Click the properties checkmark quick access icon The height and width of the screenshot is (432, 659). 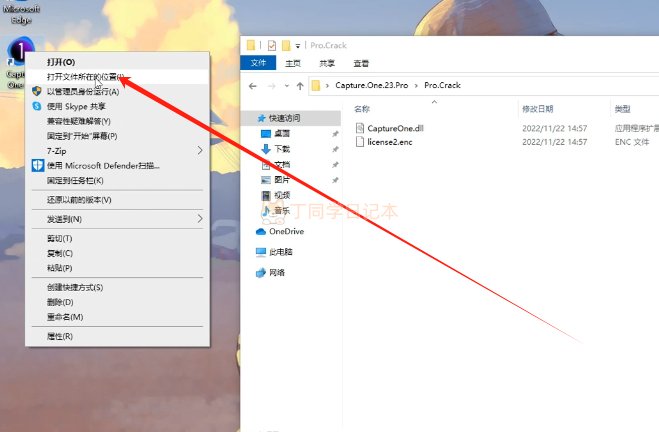click(272, 45)
